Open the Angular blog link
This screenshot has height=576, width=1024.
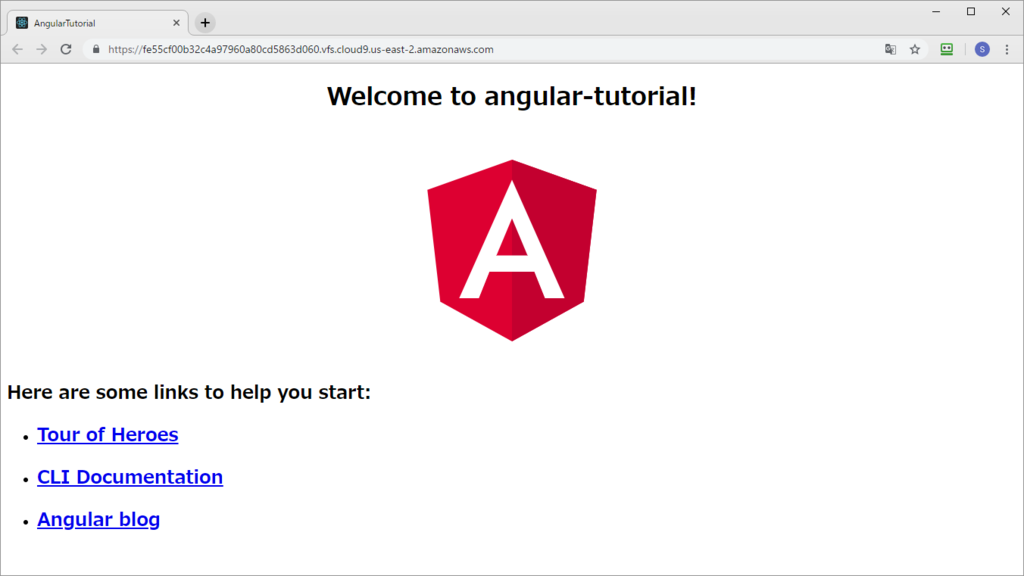99,519
